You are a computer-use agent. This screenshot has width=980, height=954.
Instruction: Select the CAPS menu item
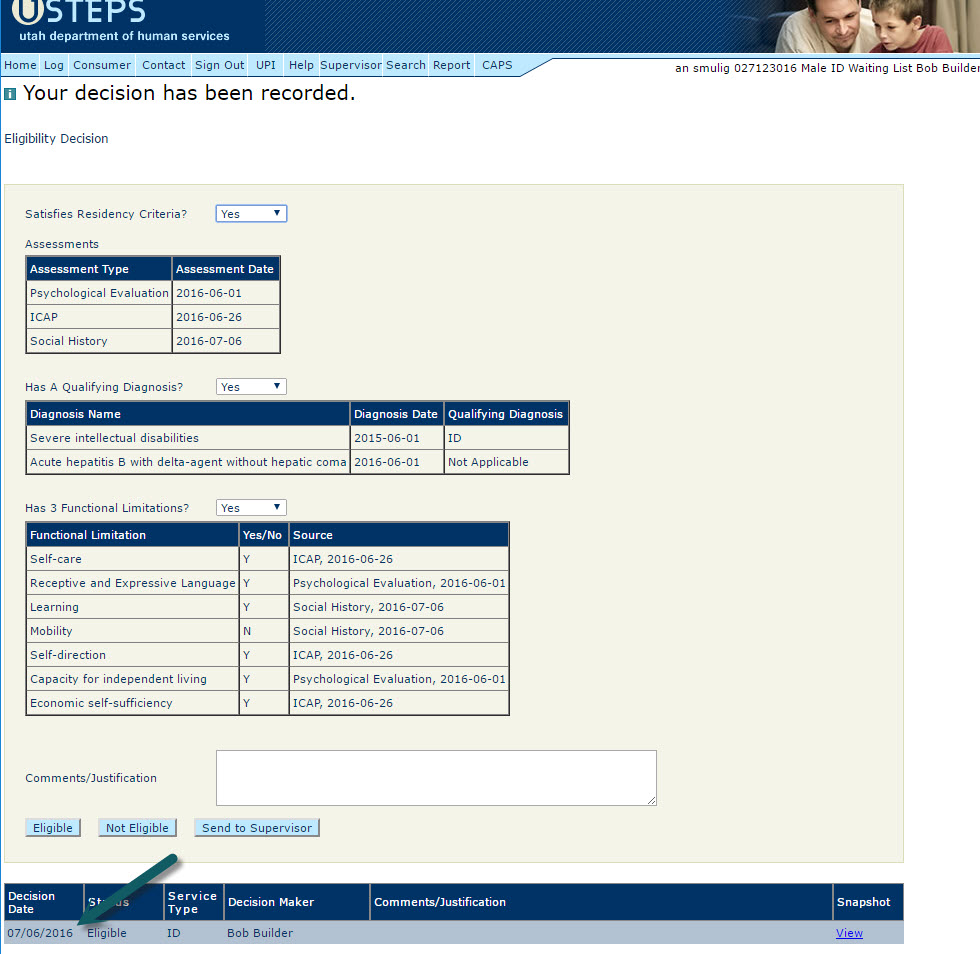[497, 65]
